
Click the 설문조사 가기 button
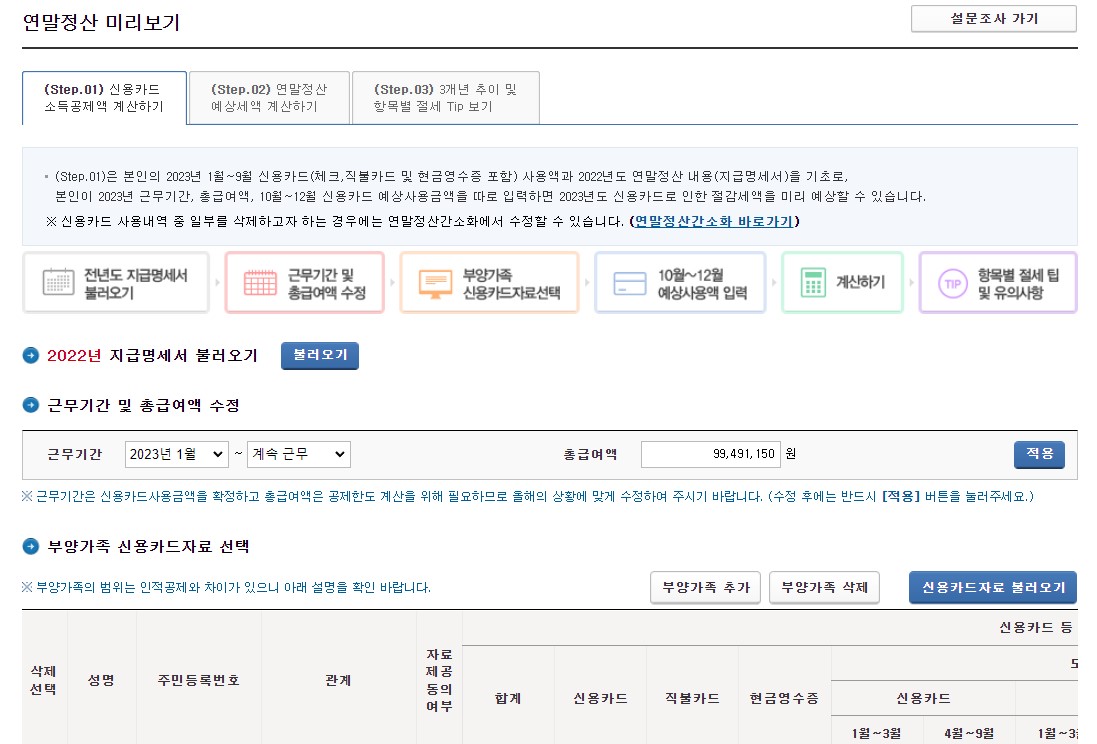point(993,19)
